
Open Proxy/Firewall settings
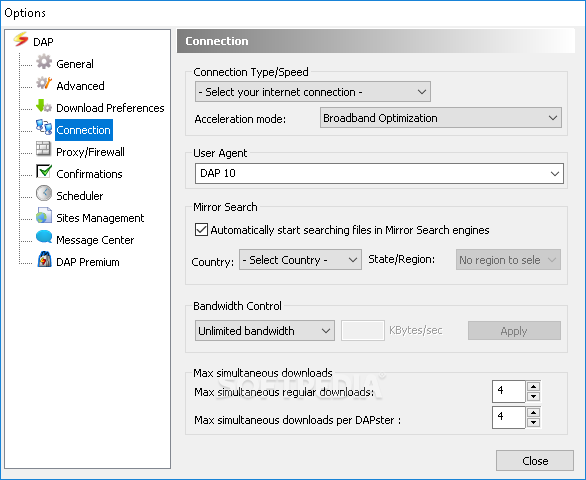[x=90, y=152]
